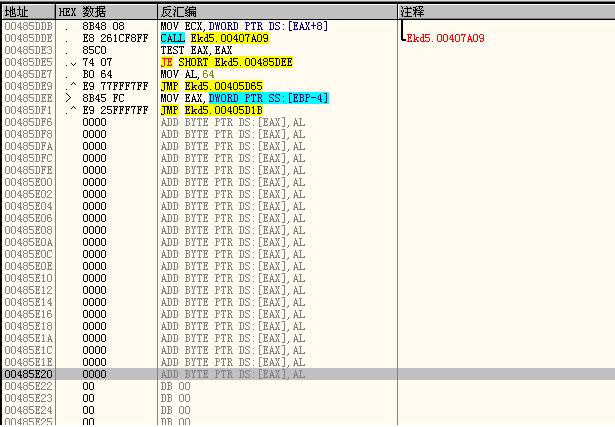The width and height of the screenshot is (615, 427).
Task: Click address 00485DDB in the address column
Action: pyautogui.click(x=28, y=26)
